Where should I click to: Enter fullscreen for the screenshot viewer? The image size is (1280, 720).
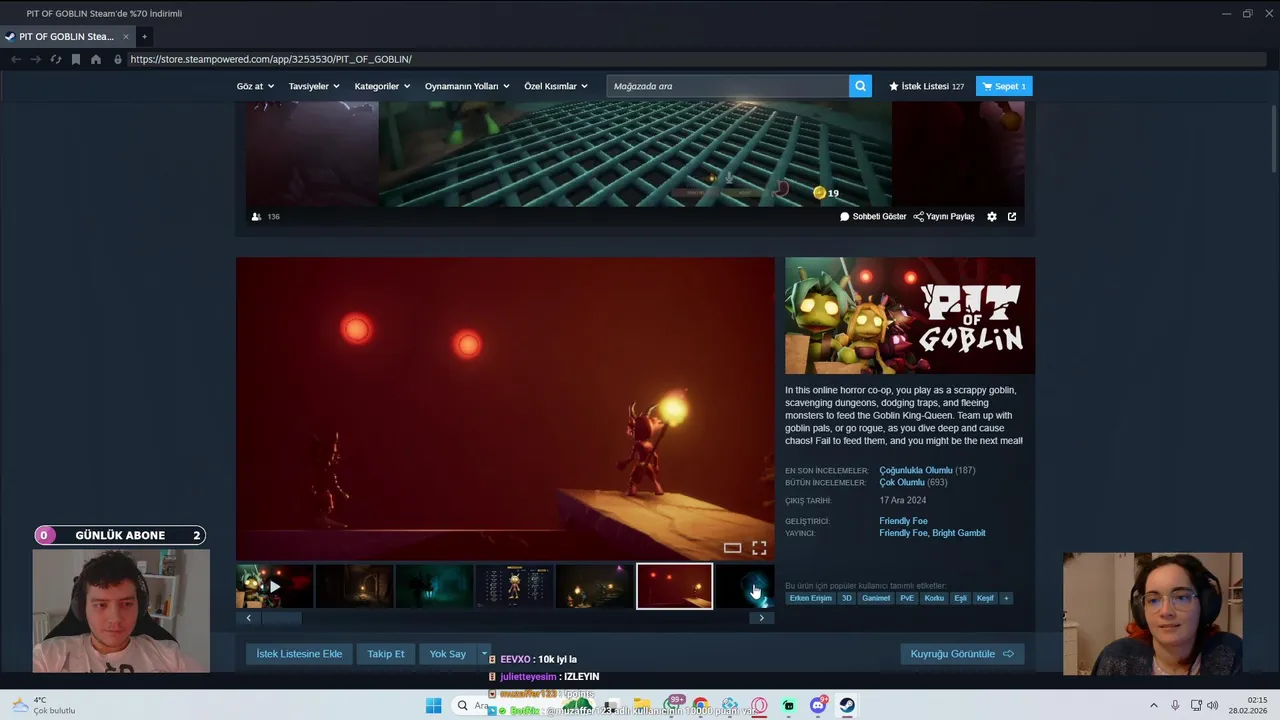coord(759,548)
